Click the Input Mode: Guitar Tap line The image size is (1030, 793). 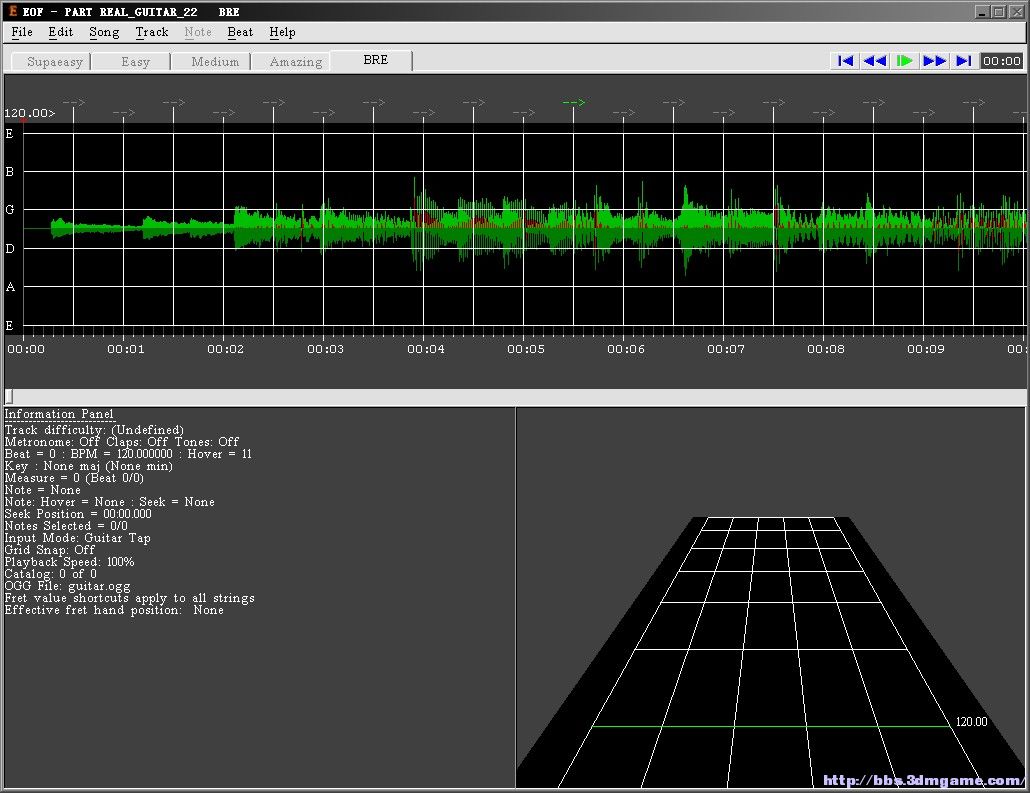78,537
